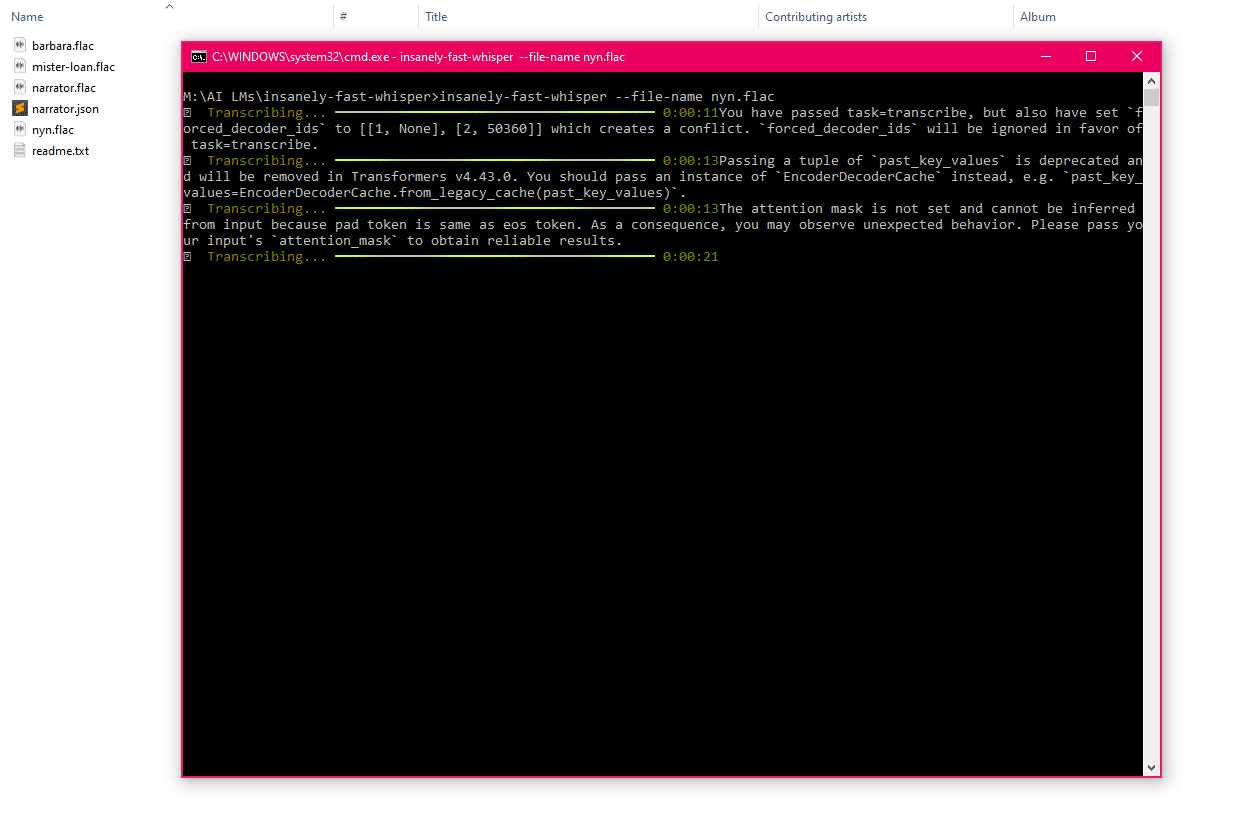Screen dimensions: 1234x830
Task: Click the readme.txt document icon
Action: (20, 151)
